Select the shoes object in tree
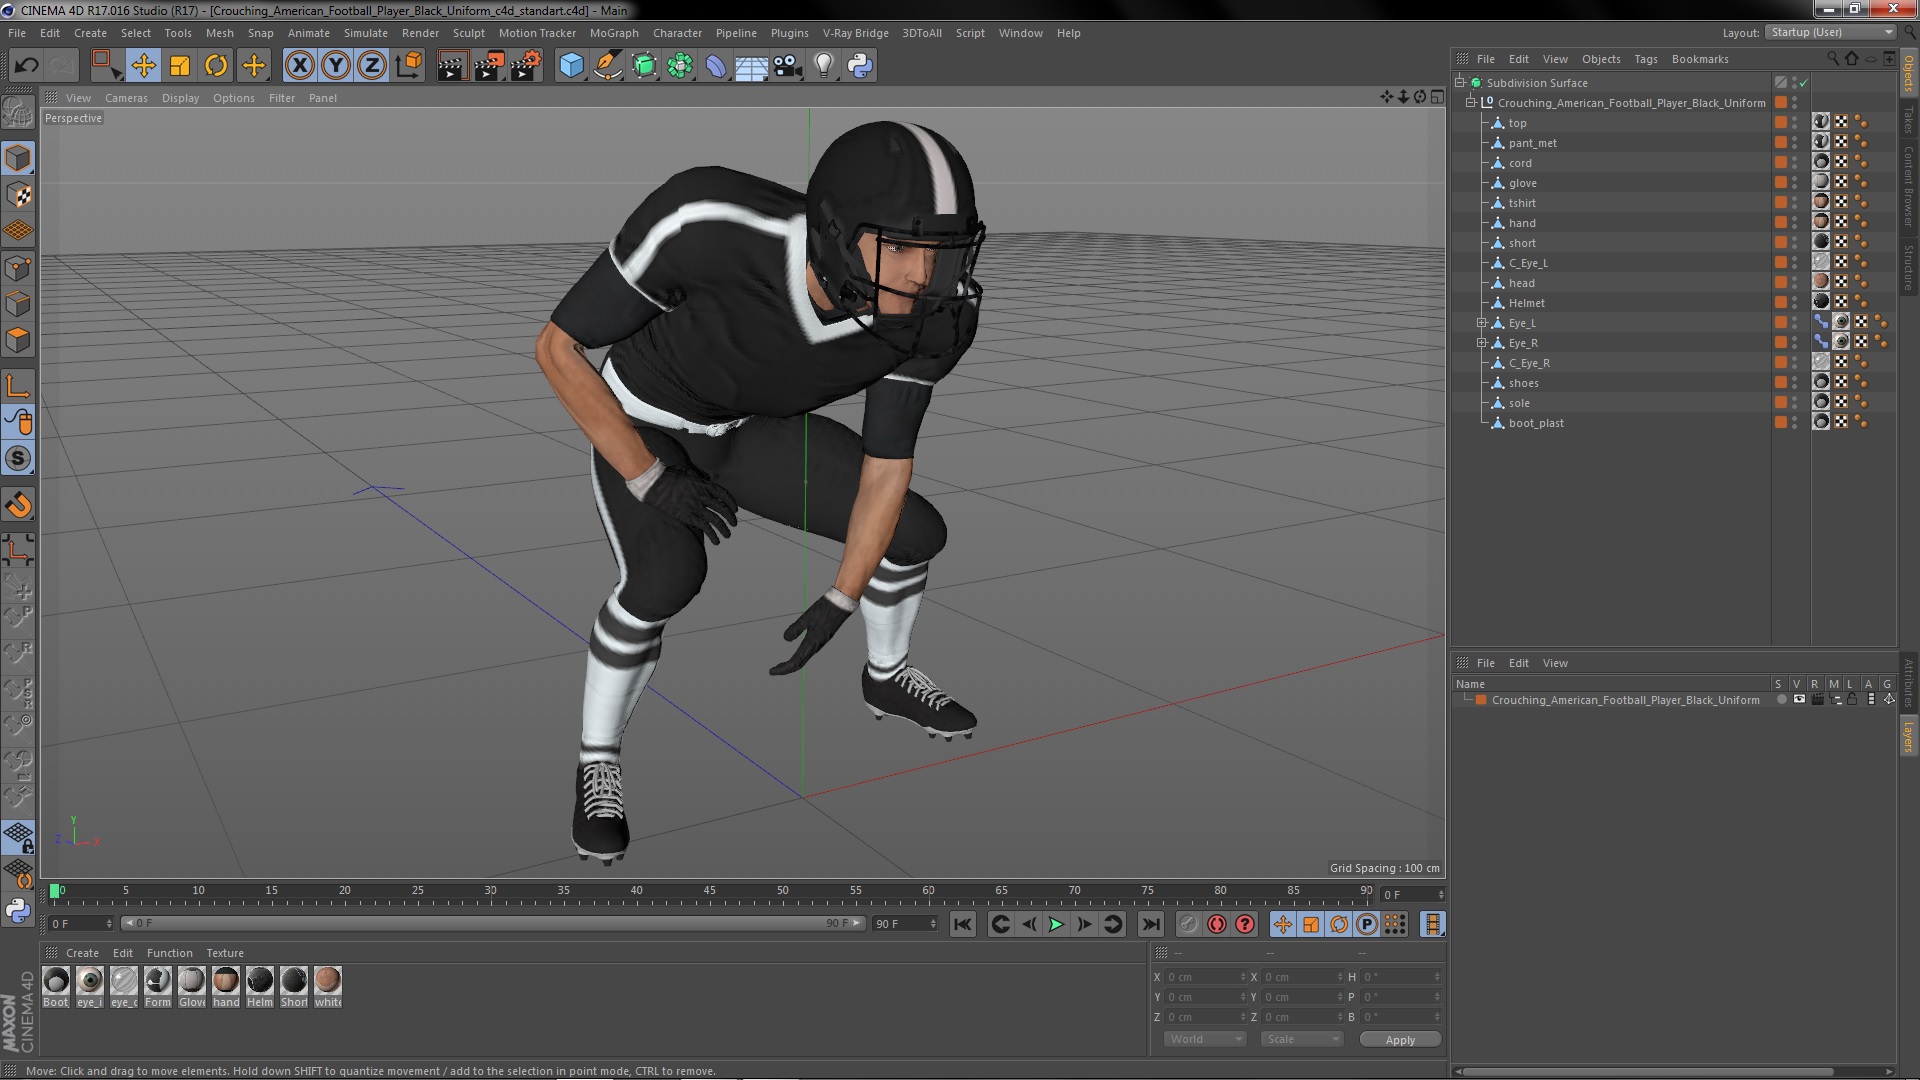The image size is (1920, 1080). pos(1523,383)
